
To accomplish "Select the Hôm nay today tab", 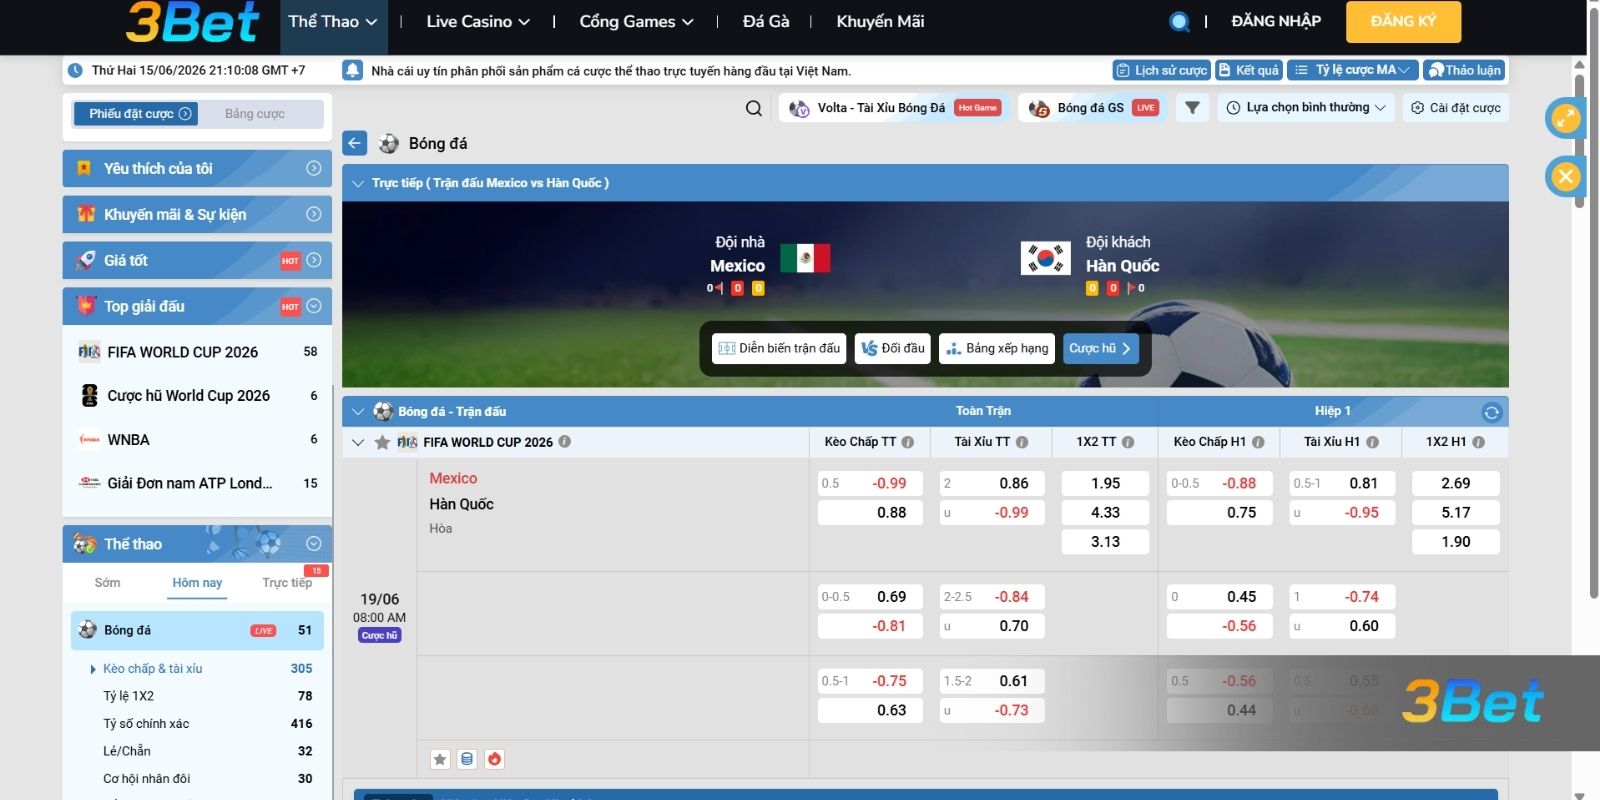I will (x=197, y=583).
